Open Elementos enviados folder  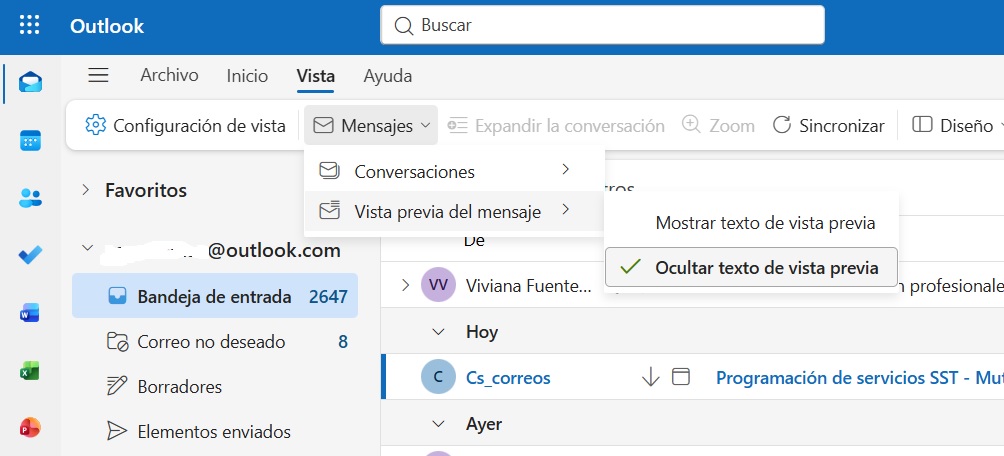[x=215, y=431]
